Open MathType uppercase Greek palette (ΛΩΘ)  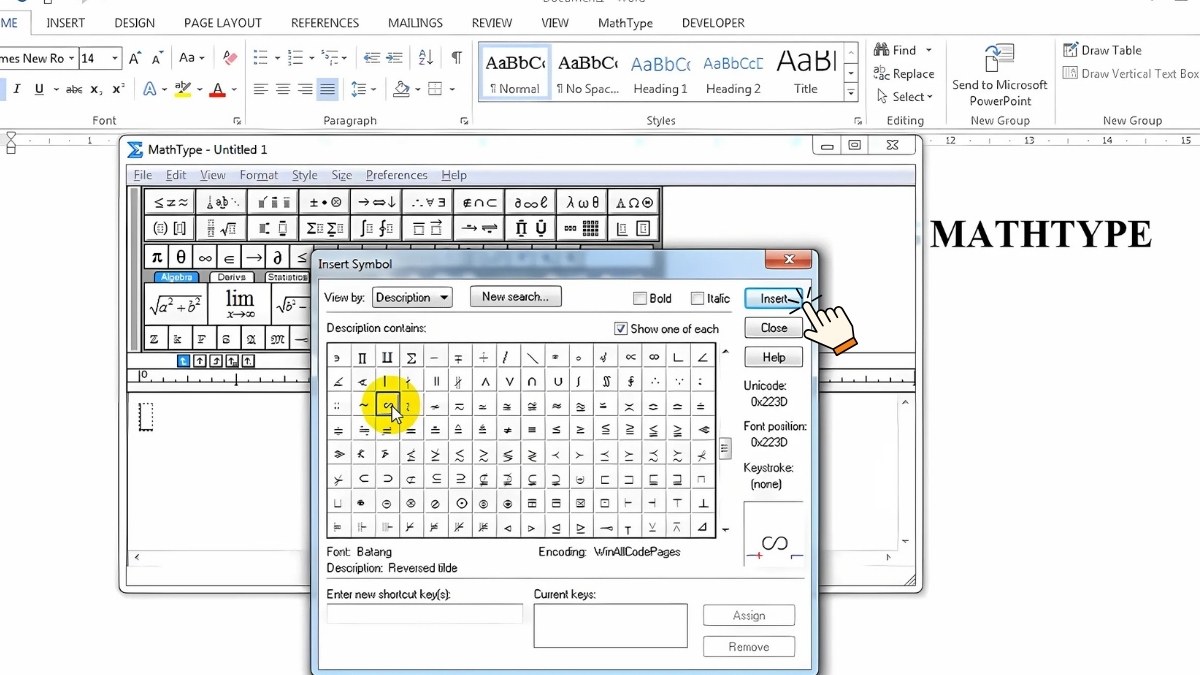click(633, 202)
